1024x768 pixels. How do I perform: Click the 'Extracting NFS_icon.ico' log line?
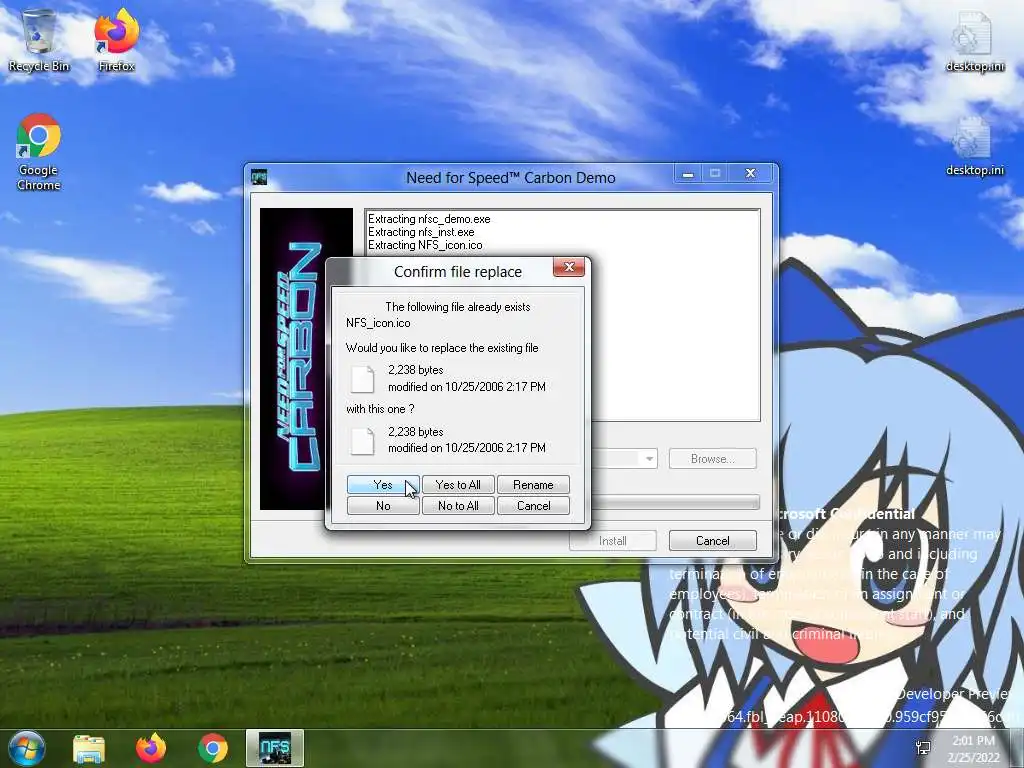click(425, 245)
